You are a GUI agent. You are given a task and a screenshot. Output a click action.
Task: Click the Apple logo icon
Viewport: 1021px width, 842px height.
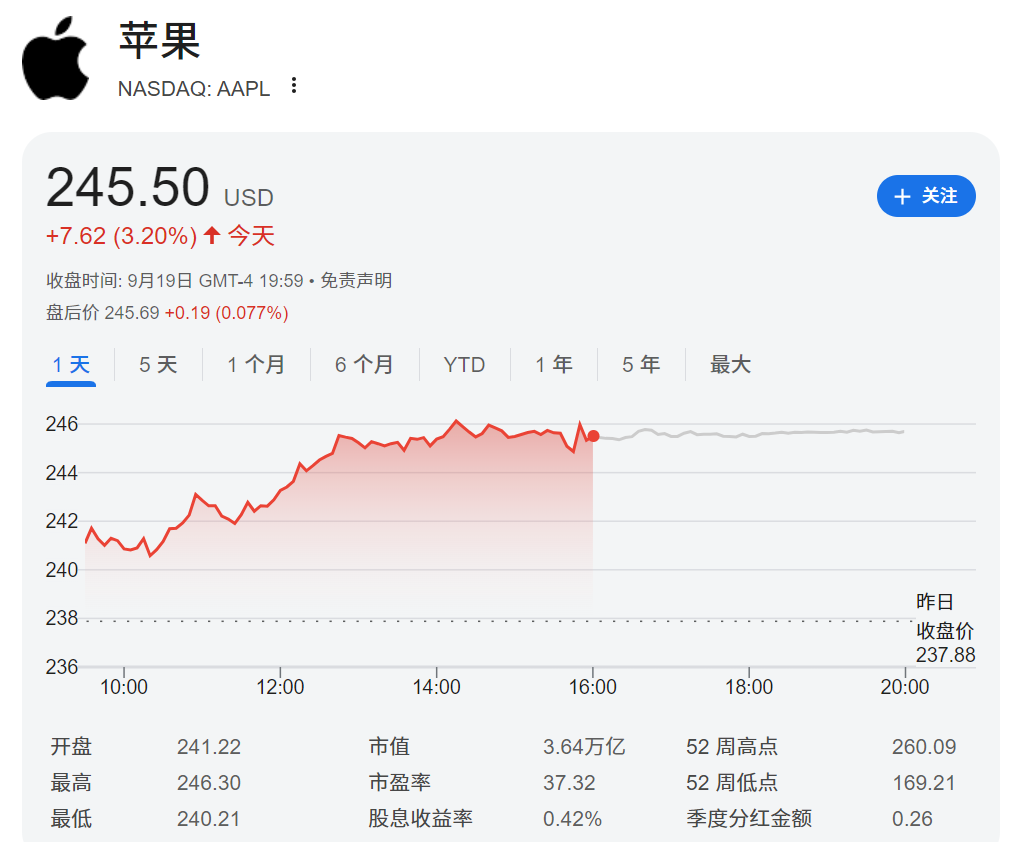(x=56, y=59)
